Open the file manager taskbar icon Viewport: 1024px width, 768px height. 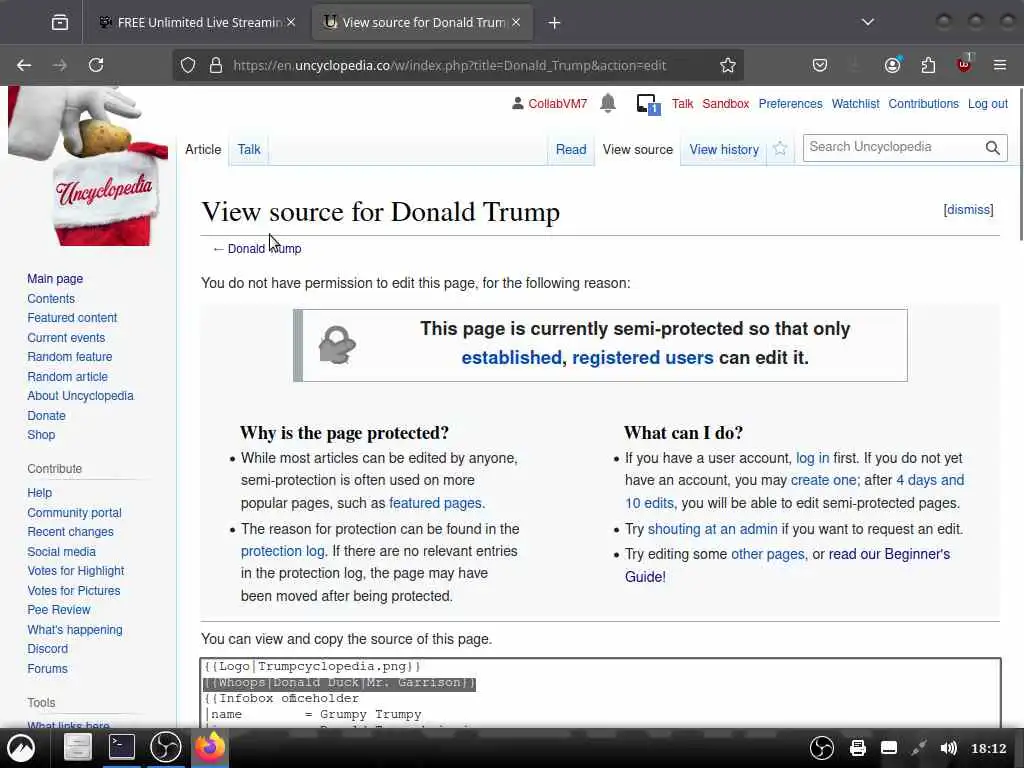(77, 747)
